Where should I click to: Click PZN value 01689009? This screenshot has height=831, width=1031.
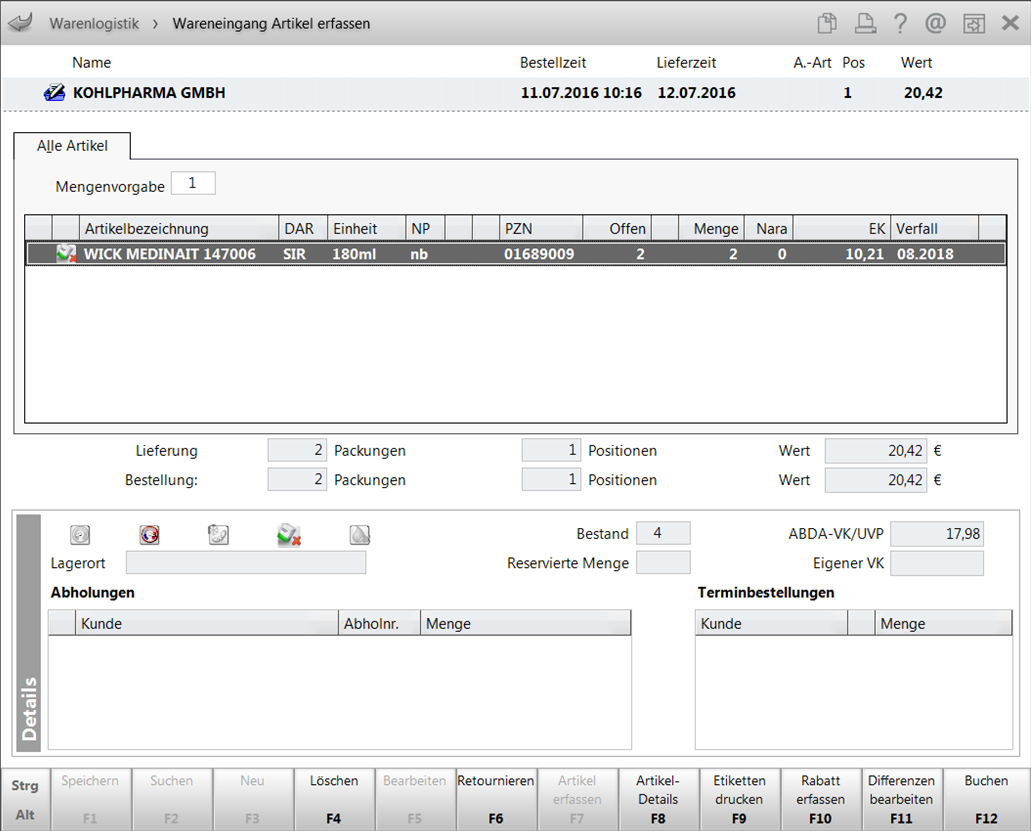click(x=539, y=254)
